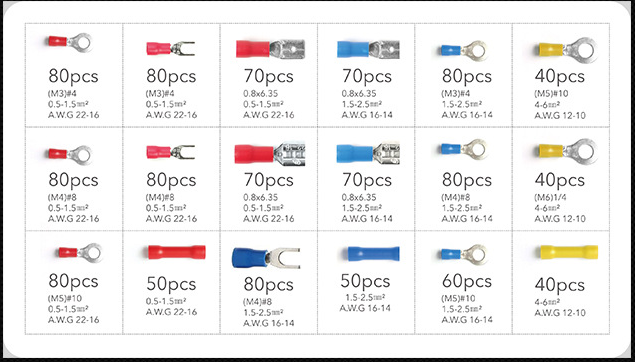Click the red female spade terminal image
The height and width of the screenshot is (362, 635).
click(x=270, y=154)
